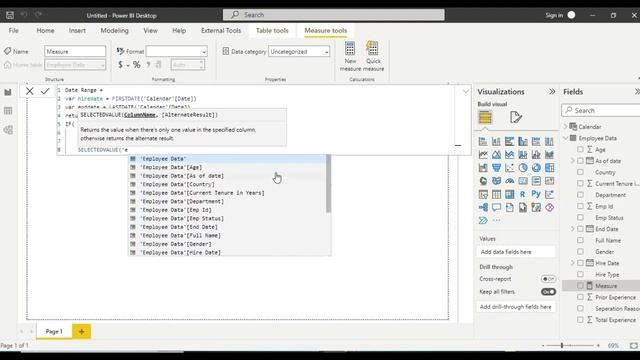Collapse the Visualizations pane with chevrons
Image resolution: width=640 pixels, height=360 pixels.
[552, 92]
